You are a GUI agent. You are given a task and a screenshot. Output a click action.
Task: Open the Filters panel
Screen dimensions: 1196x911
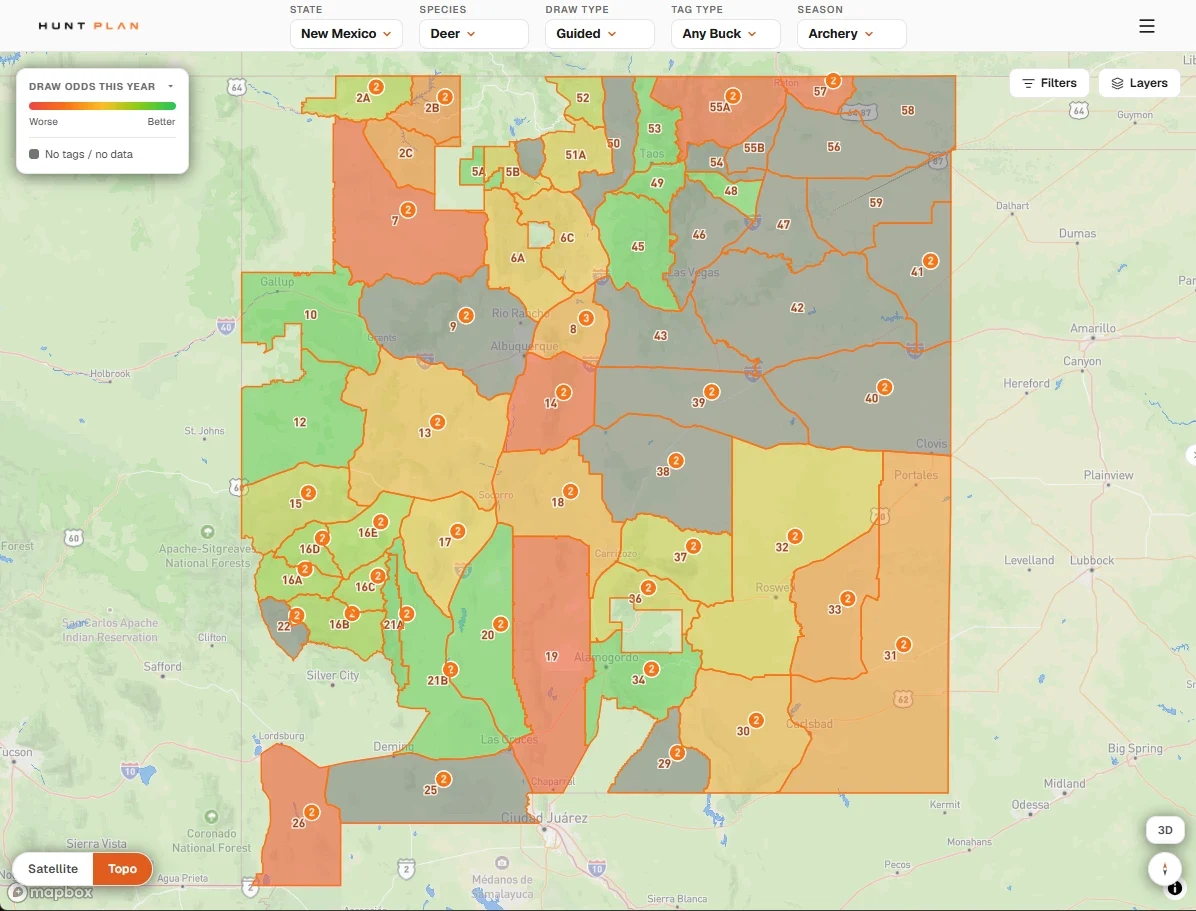(x=1049, y=83)
